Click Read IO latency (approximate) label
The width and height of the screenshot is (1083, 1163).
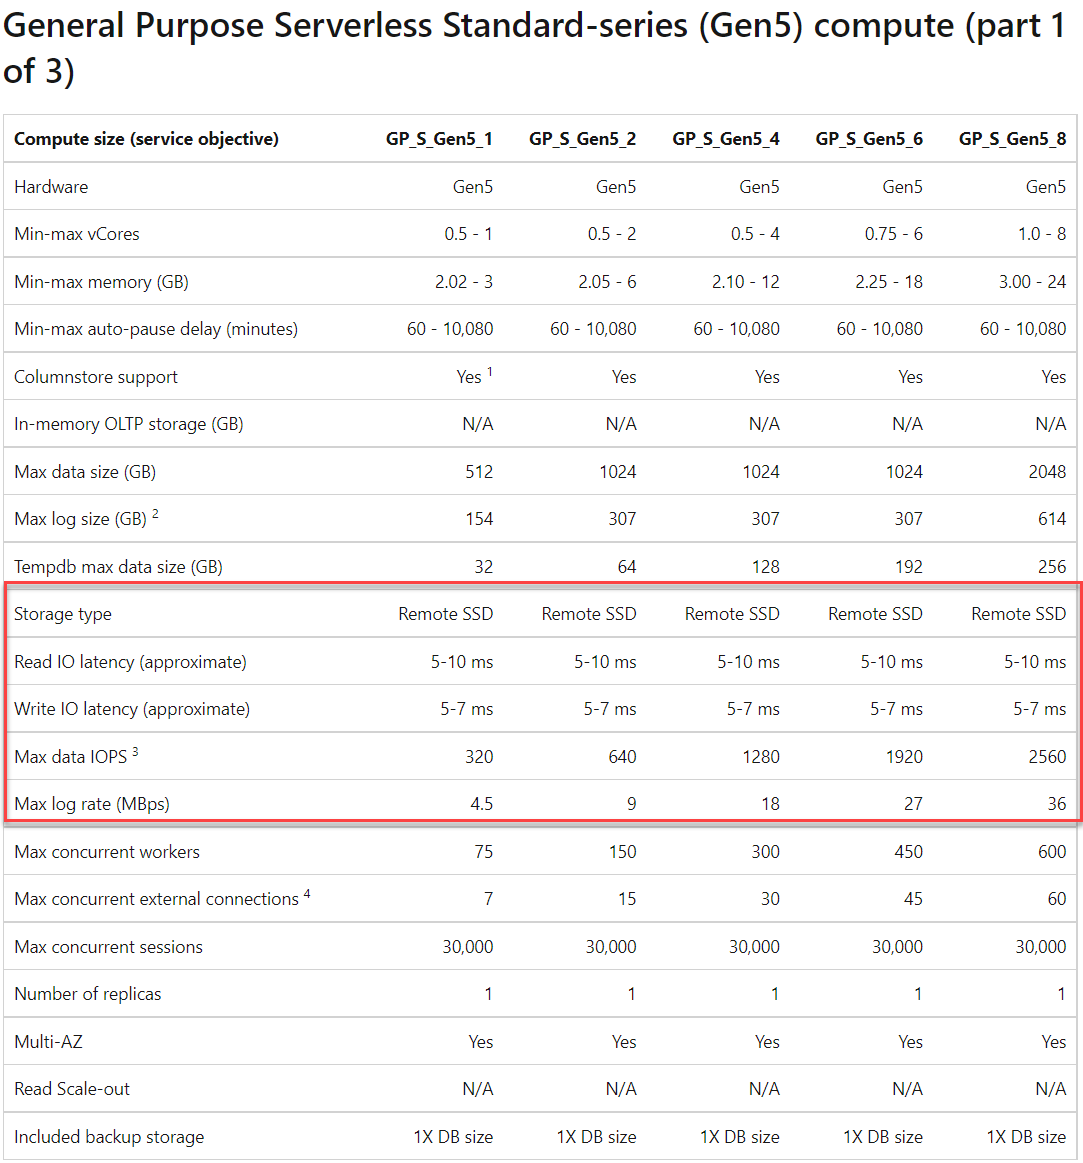coord(130,662)
